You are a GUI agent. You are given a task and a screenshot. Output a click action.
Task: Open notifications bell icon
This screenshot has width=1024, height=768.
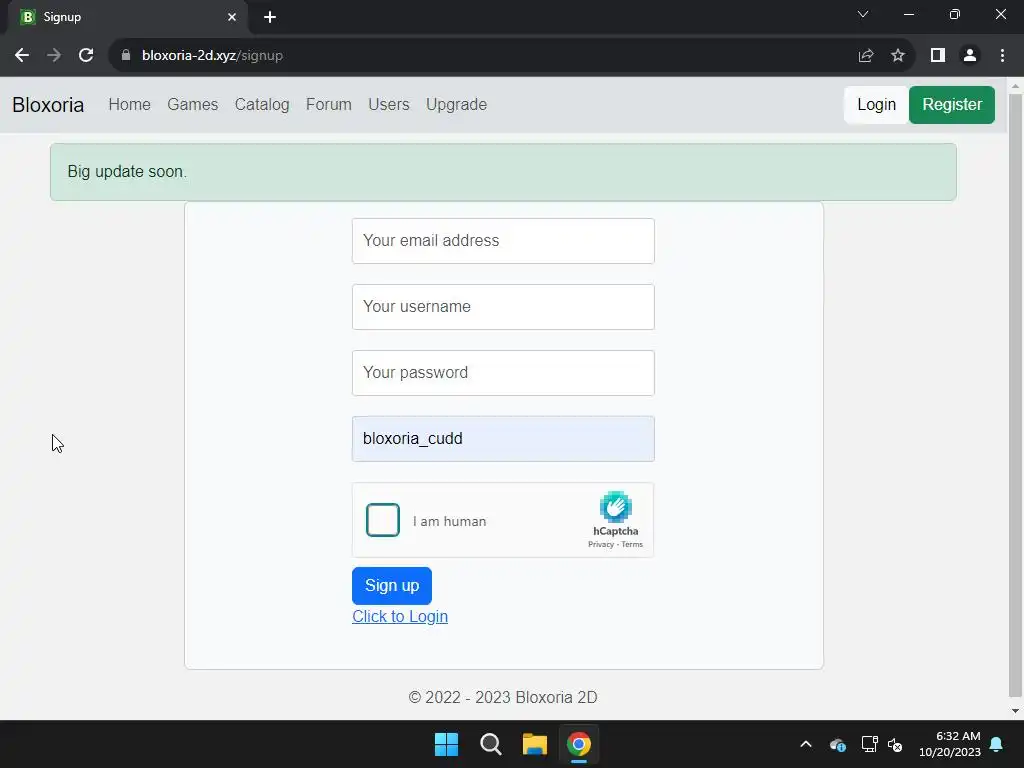(997, 744)
